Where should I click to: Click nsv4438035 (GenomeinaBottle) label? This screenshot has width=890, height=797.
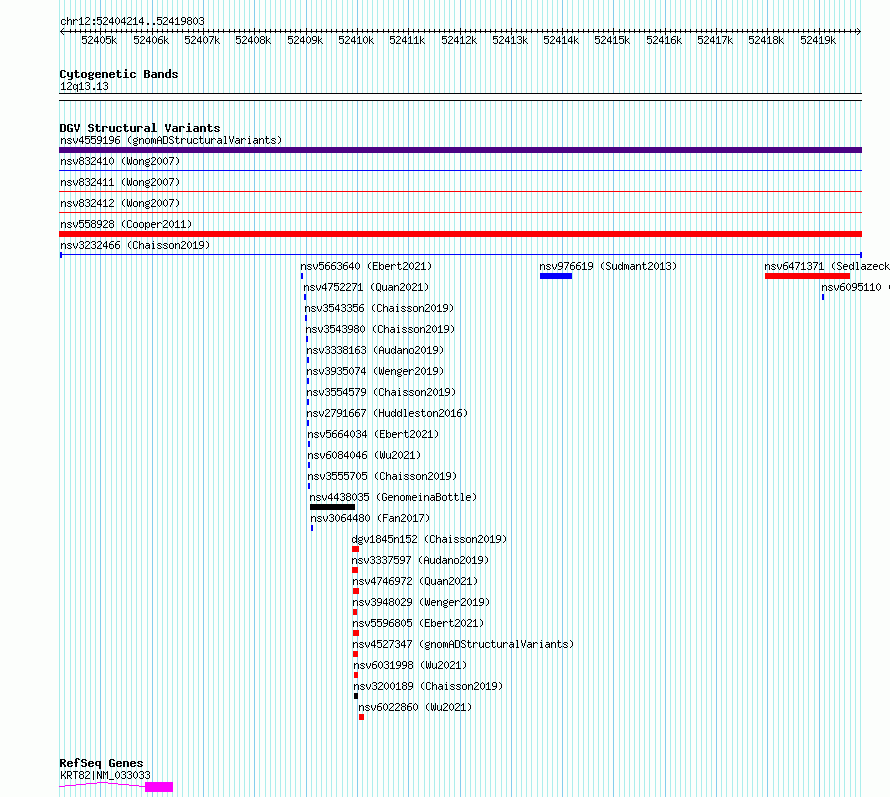[393, 497]
